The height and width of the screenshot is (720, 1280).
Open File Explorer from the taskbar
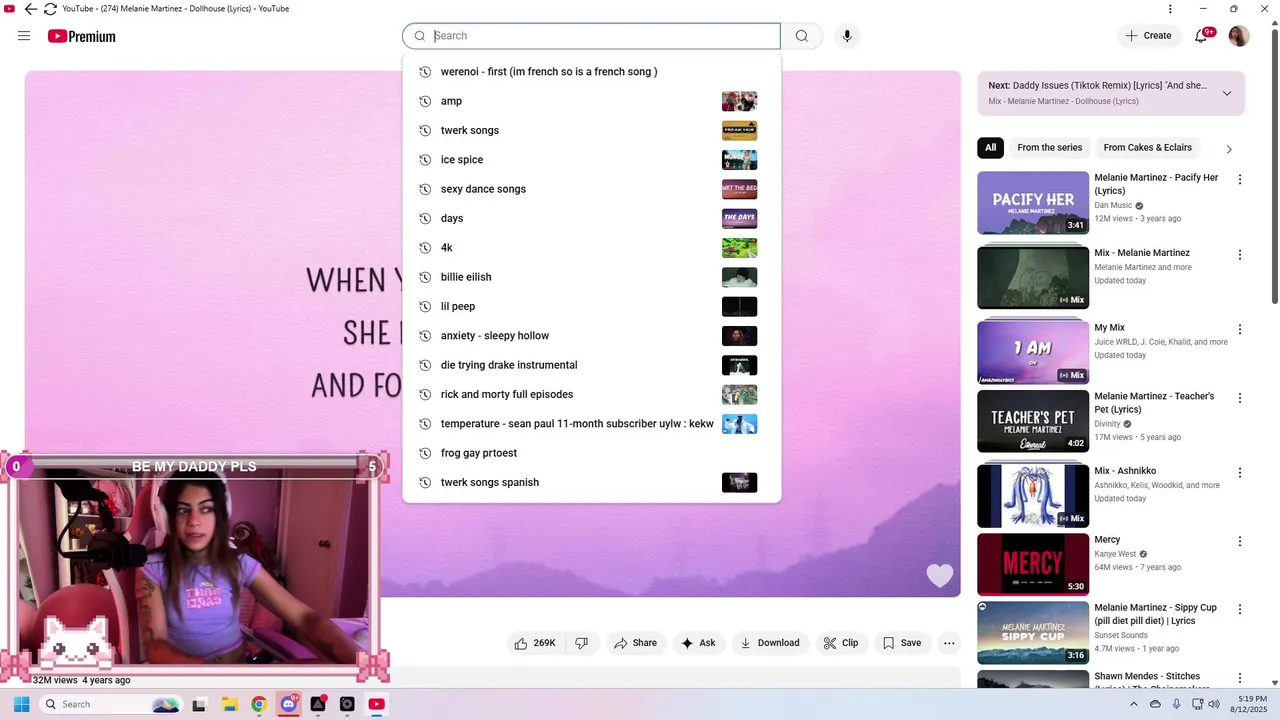pyautogui.click(x=229, y=704)
